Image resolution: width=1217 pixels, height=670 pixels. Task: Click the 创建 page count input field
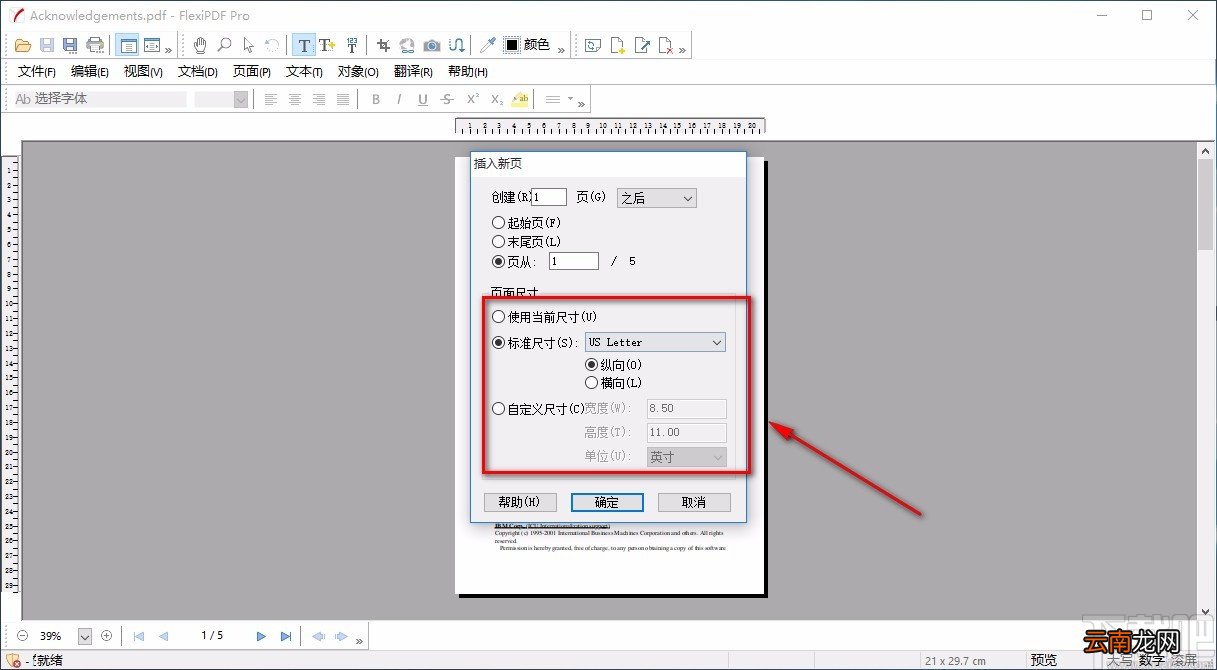point(549,198)
